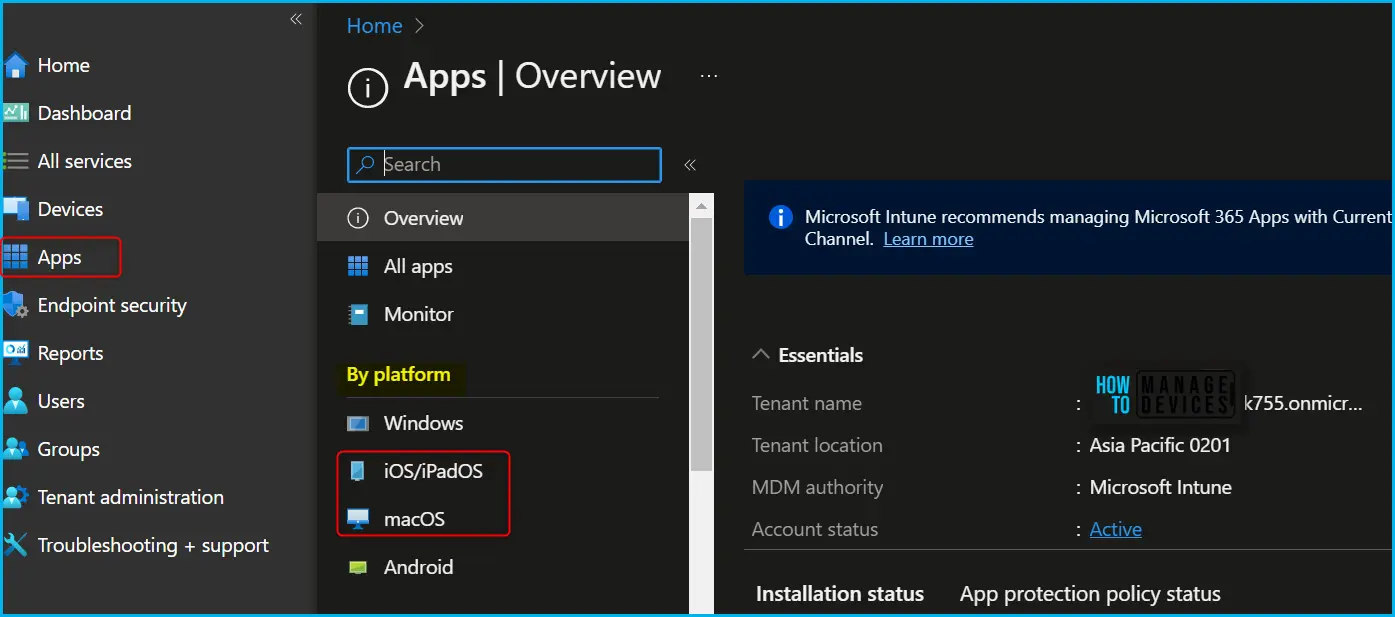Go to Users in sidebar
This screenshot has height=617, width=1395.
click(61, 401)
